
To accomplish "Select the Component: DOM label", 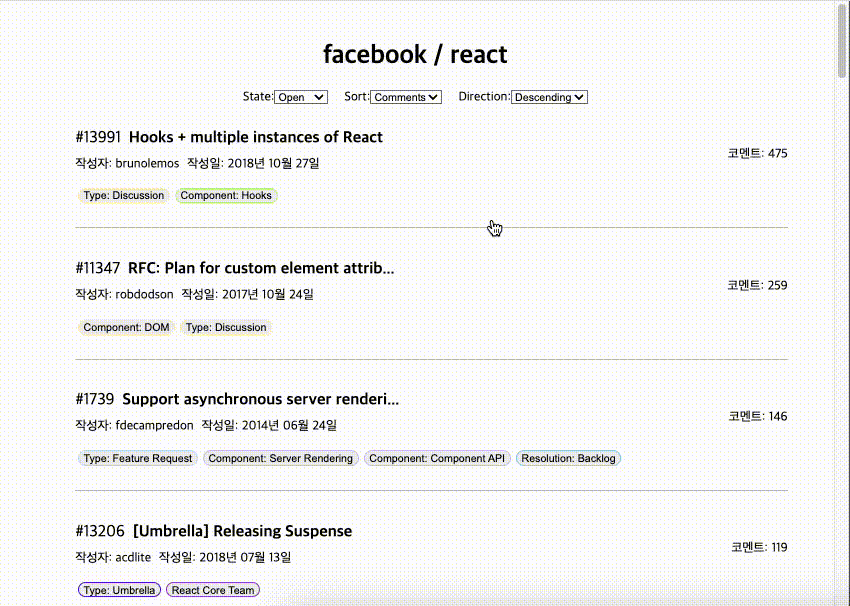I will (126, 327).
